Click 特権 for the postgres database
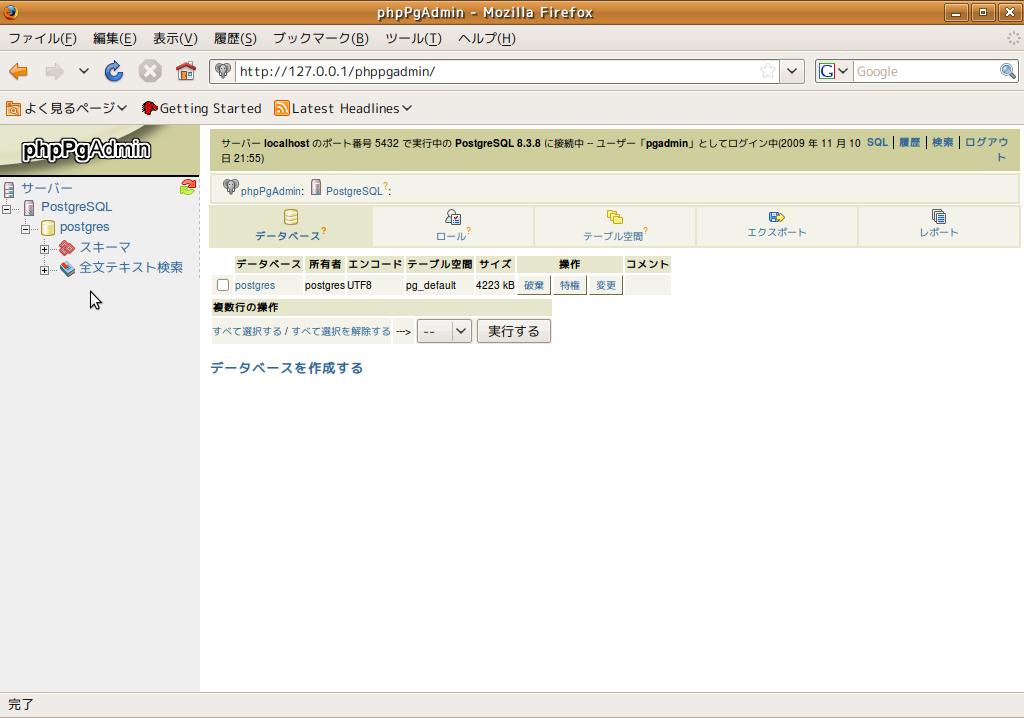 click(x=569, y=285)
